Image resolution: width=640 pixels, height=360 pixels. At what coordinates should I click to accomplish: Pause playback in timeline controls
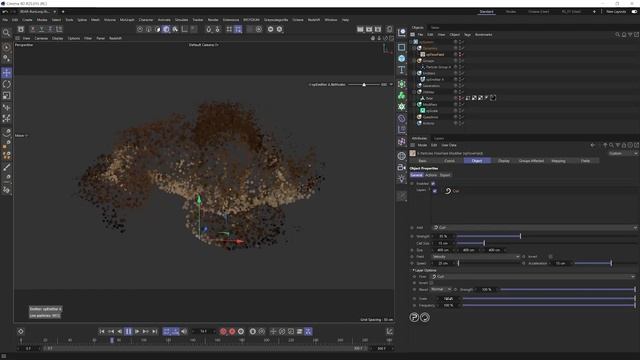[x=128, y=331]
